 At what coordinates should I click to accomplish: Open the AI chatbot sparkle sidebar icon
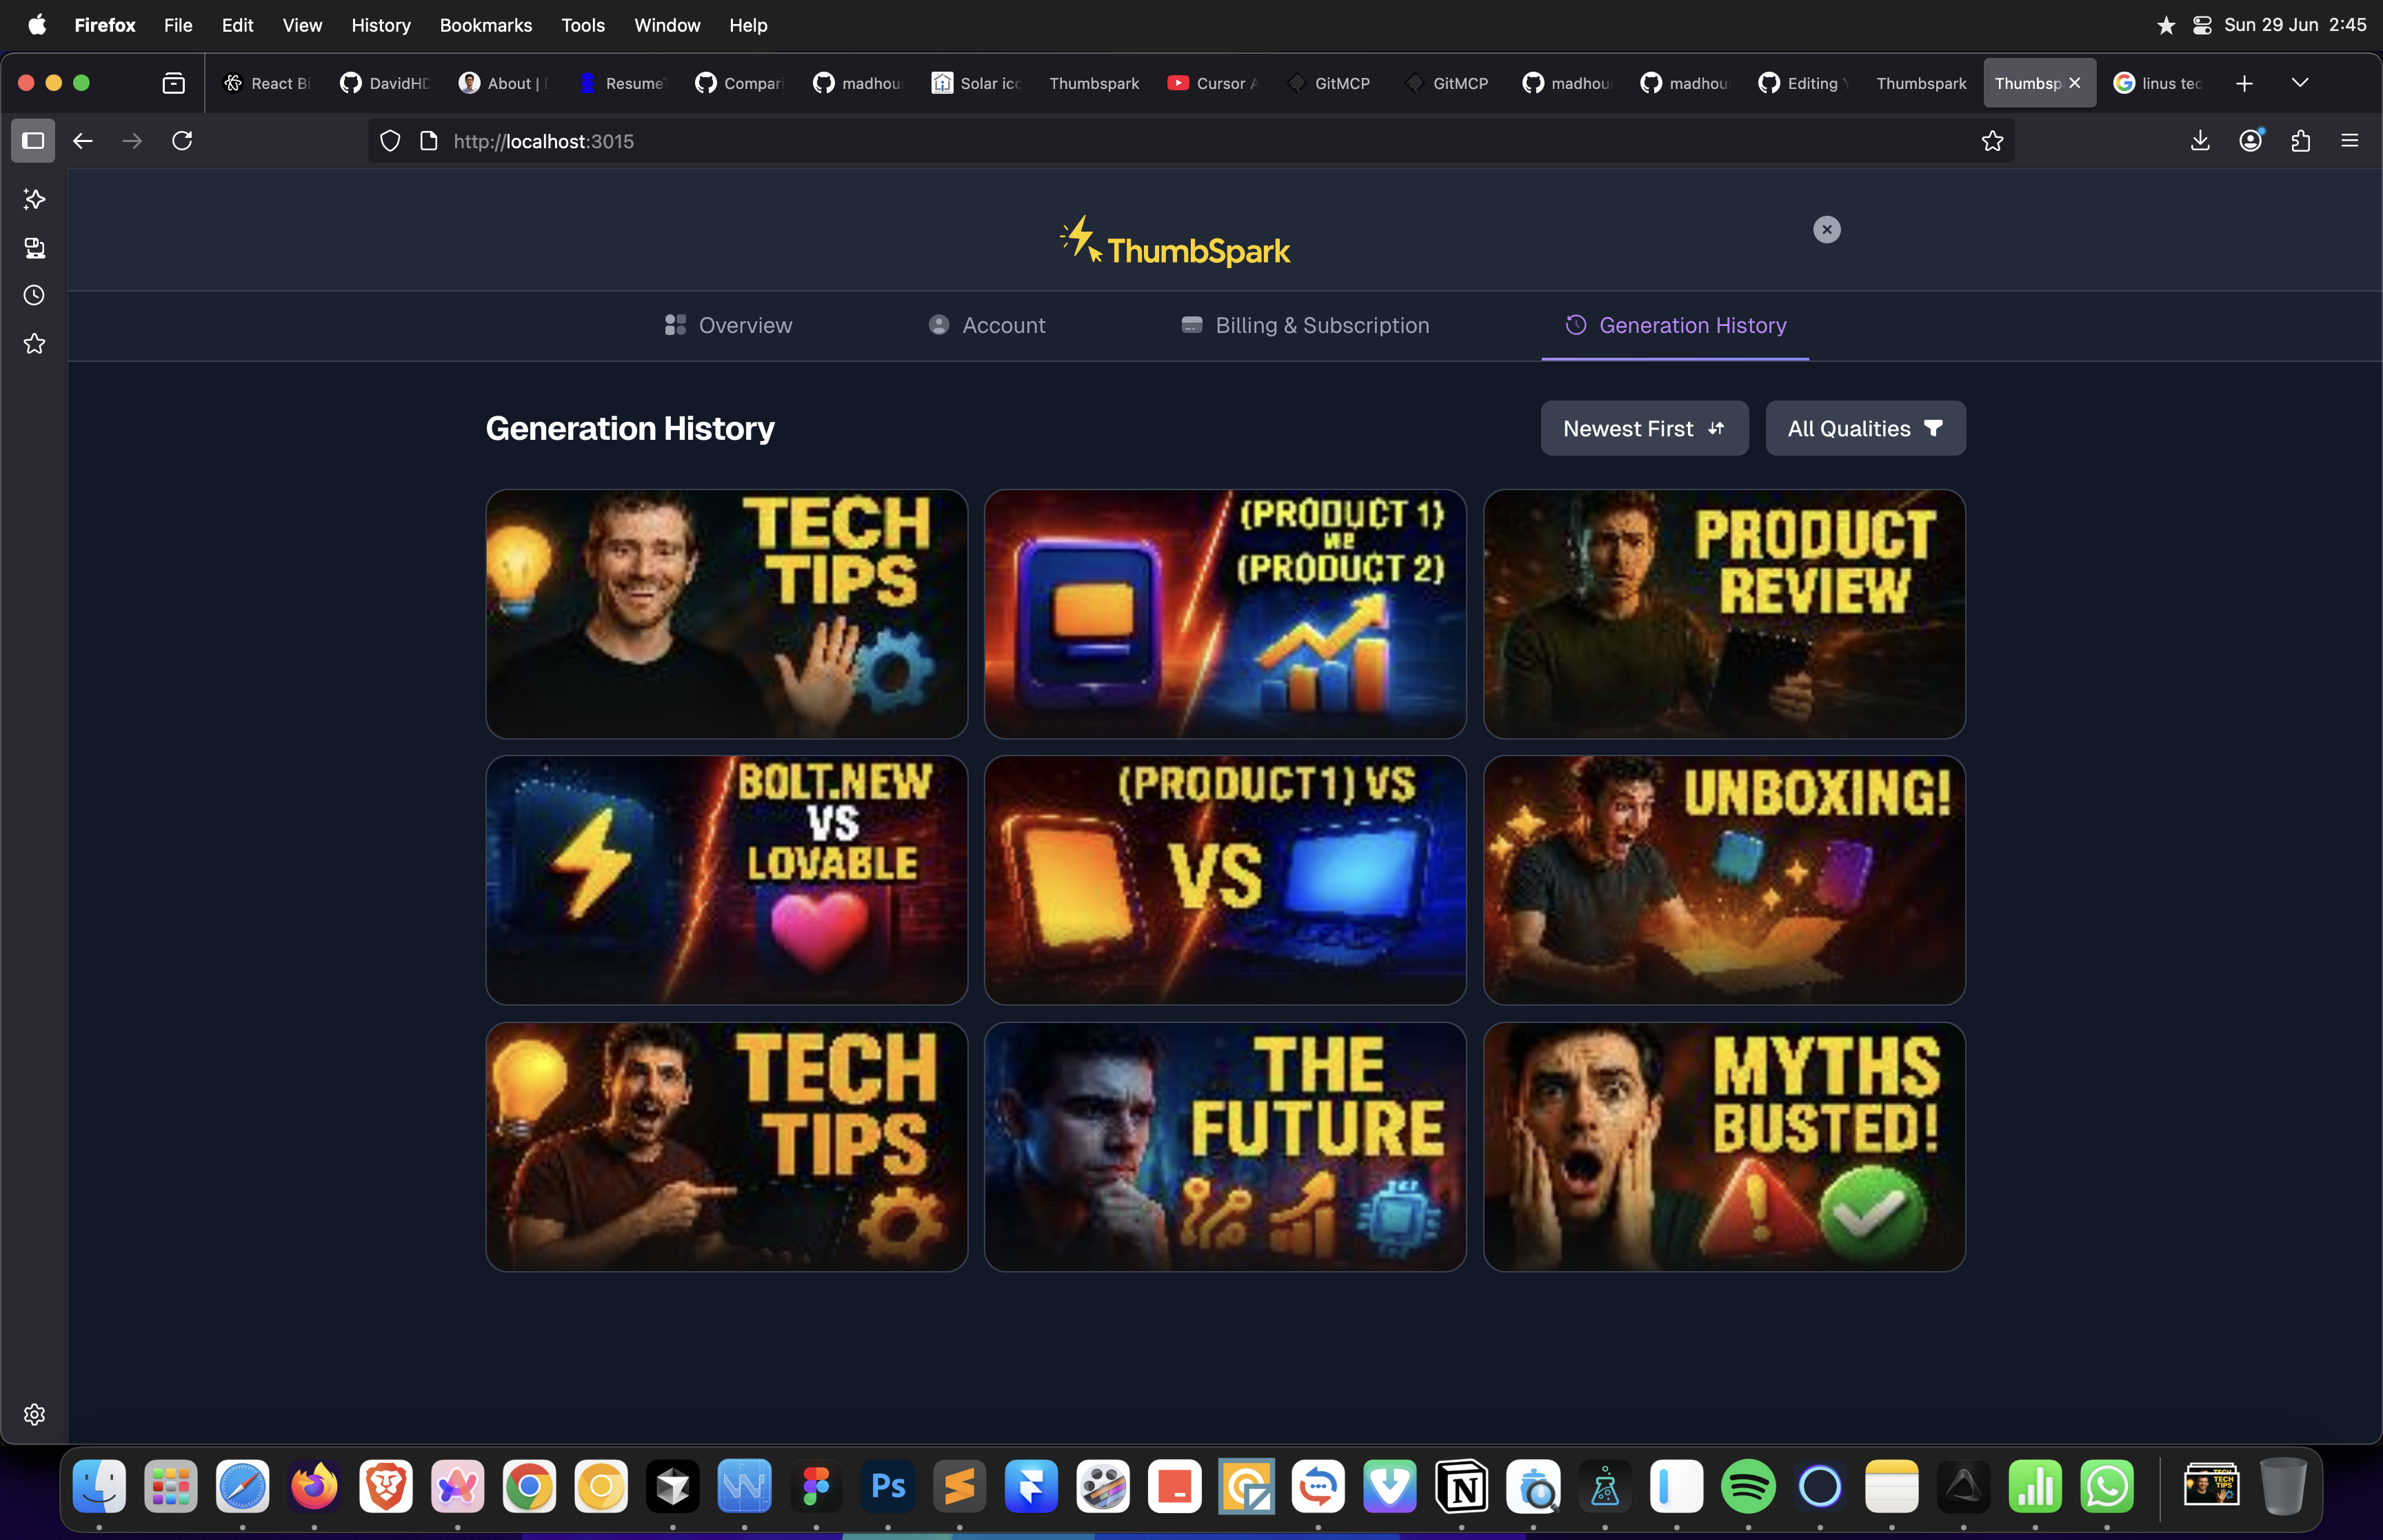(x=34, y=199)
